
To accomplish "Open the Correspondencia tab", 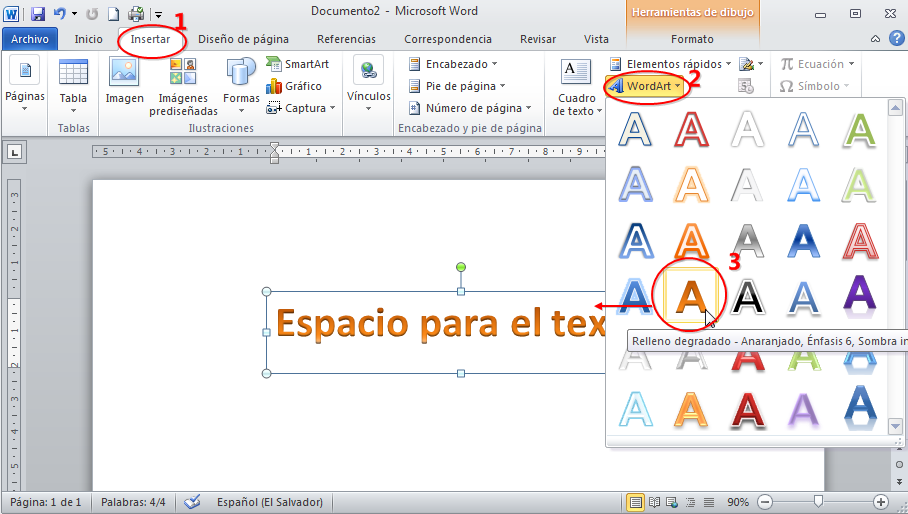I will (448, 39).
